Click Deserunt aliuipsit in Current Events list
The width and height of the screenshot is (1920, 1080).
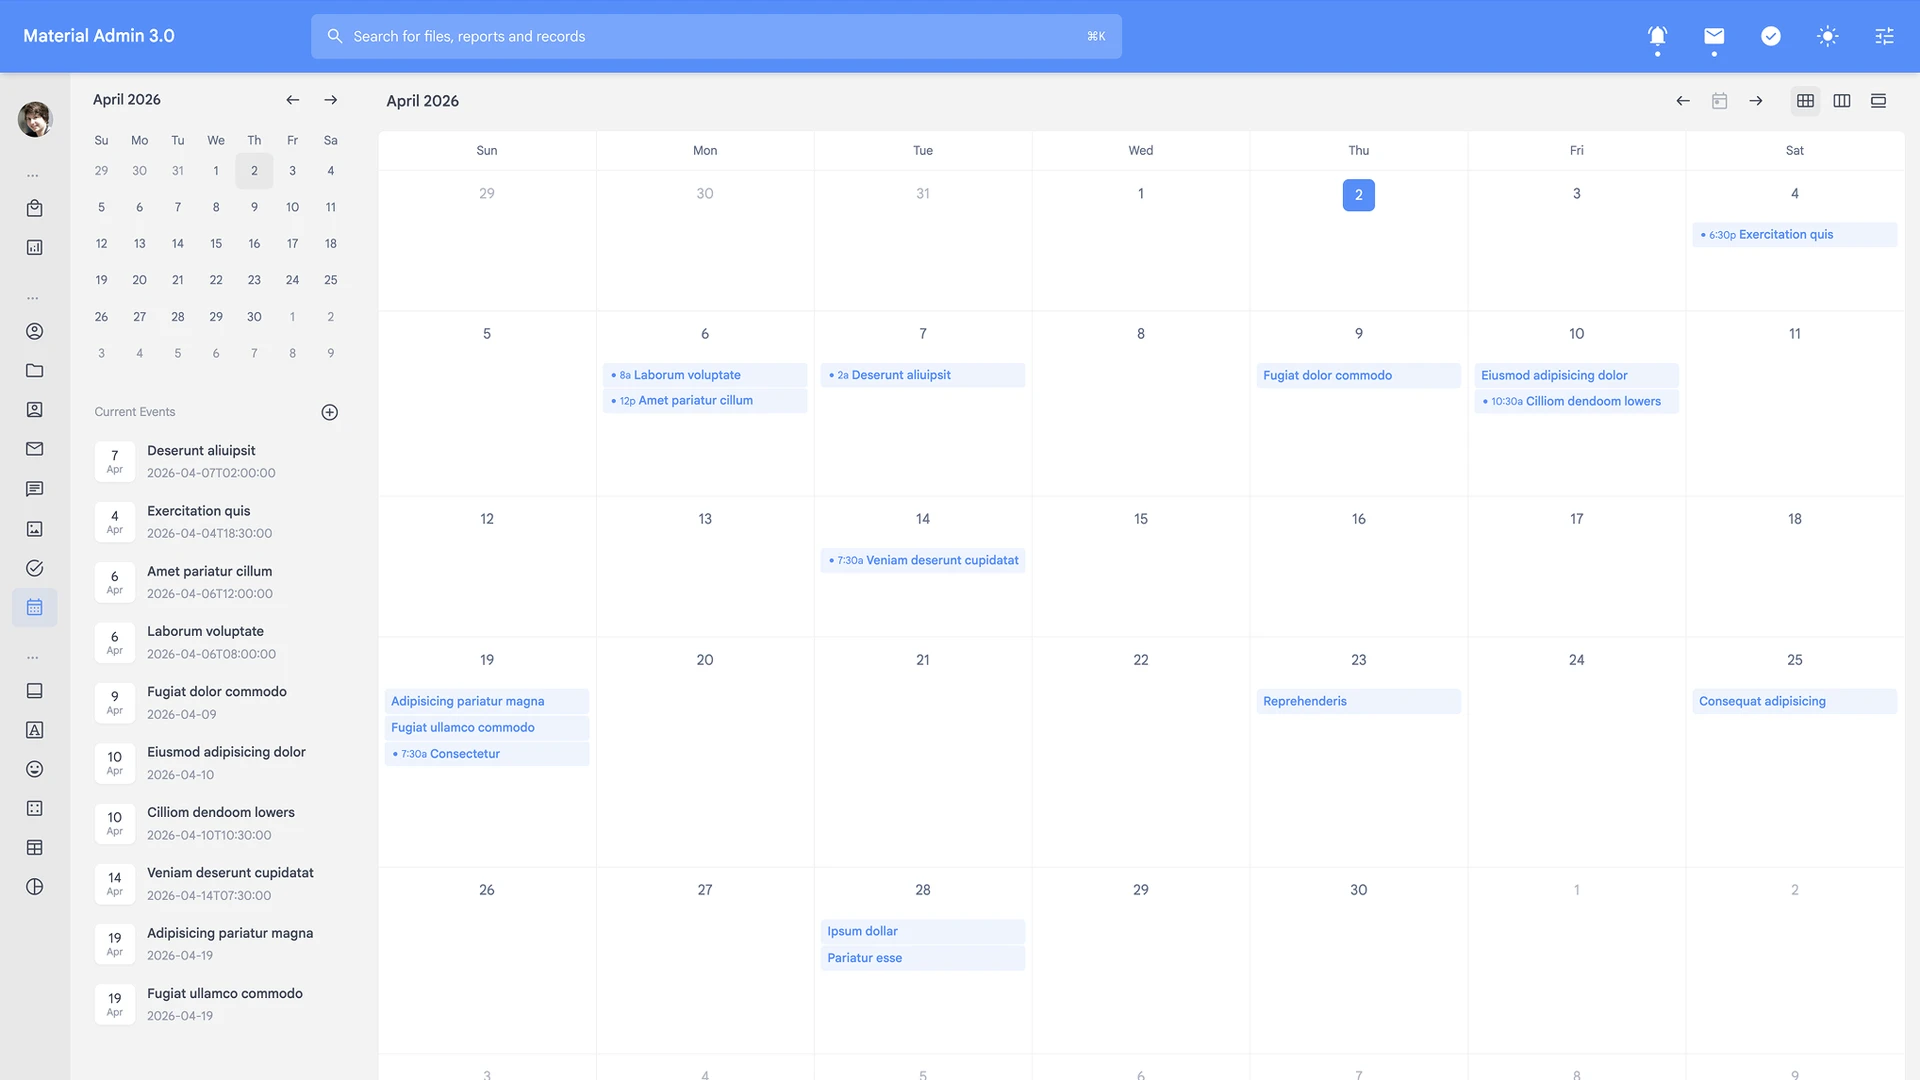coord(201,451)
